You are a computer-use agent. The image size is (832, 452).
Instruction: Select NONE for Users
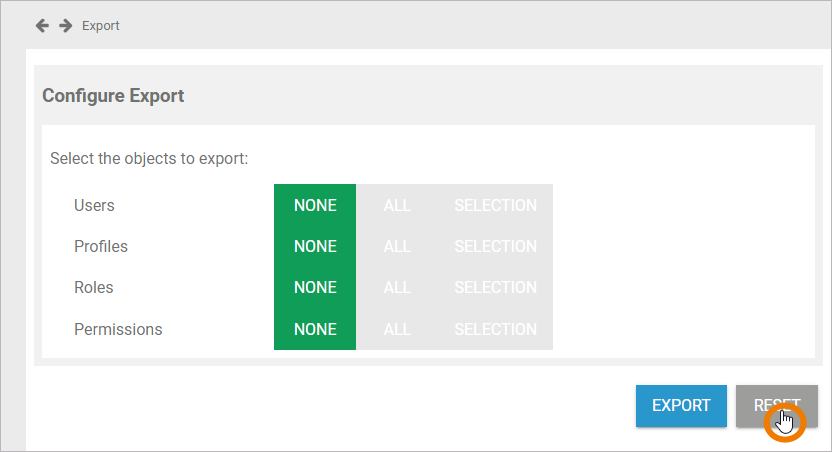315,205
